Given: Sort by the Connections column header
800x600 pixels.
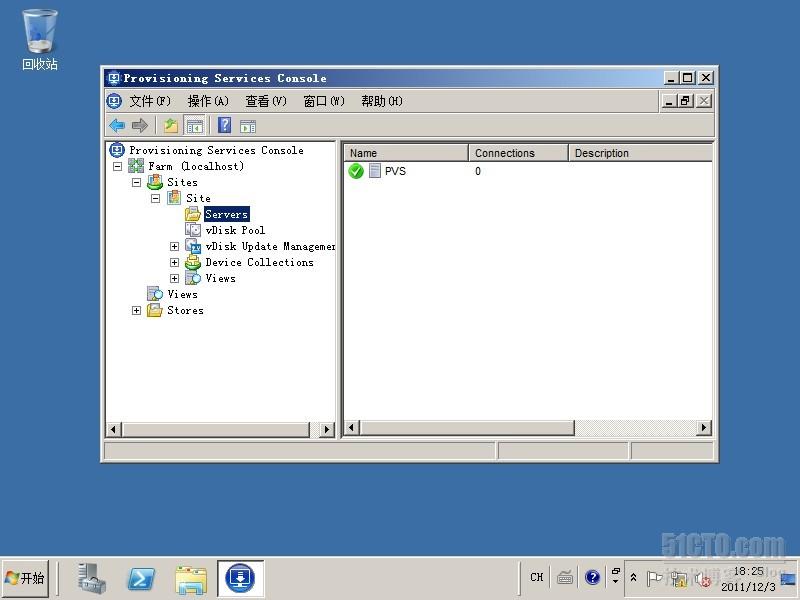Looking at the screenshot, I should [x=518, y=153].
